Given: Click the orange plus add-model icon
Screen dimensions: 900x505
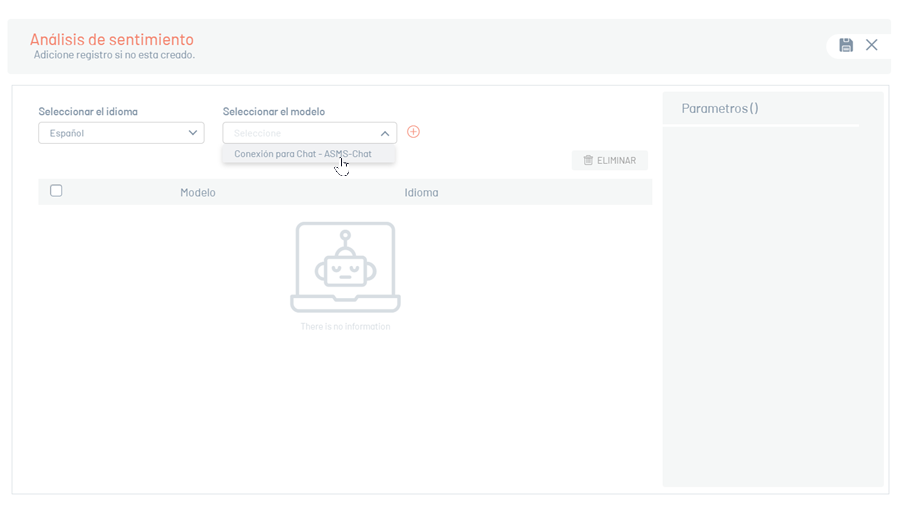Looking at the screenshot, I should pos(413,132).
